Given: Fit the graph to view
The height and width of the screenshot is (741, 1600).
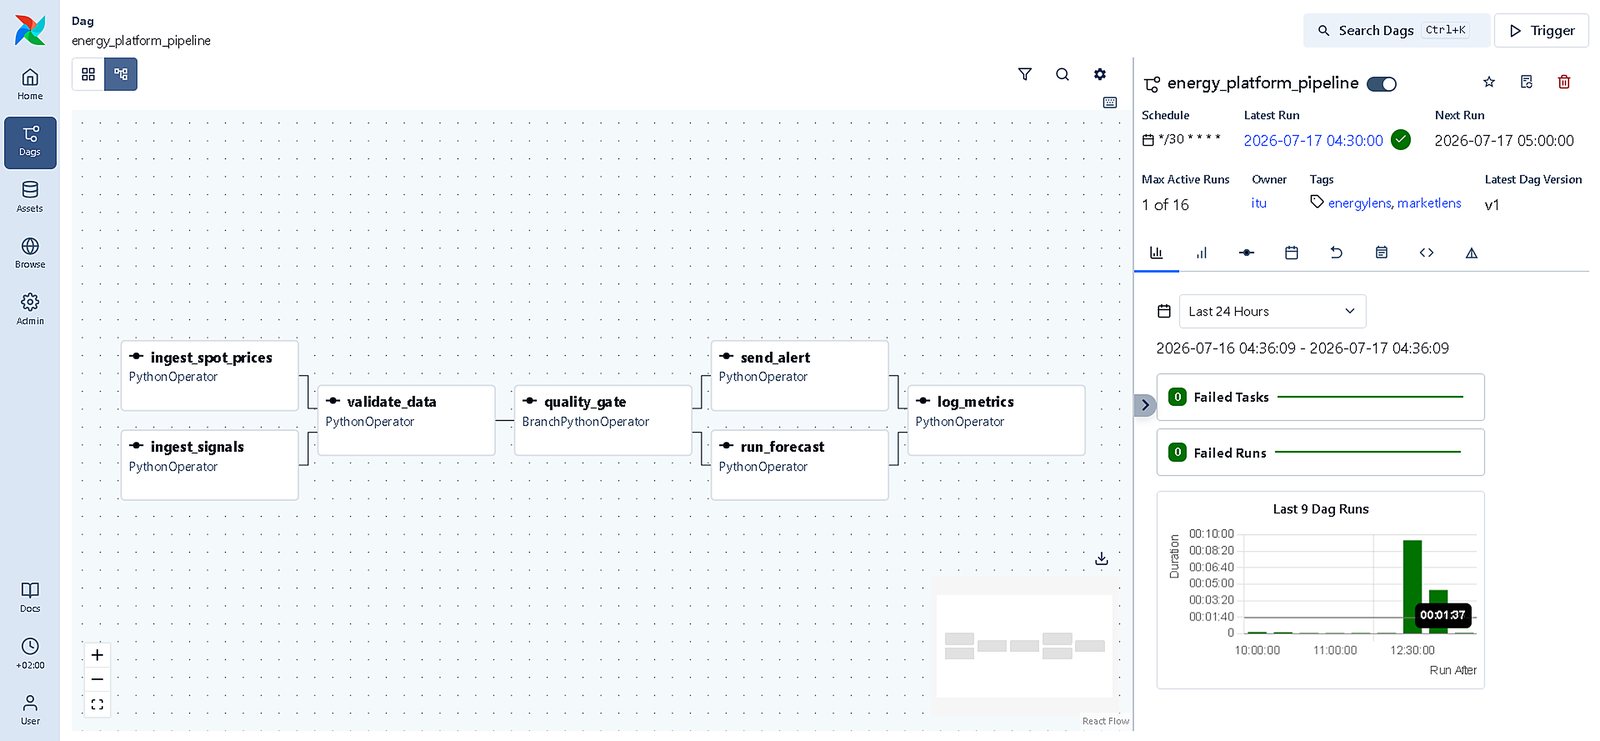Looking at the screenshot, I should point(97,705).
